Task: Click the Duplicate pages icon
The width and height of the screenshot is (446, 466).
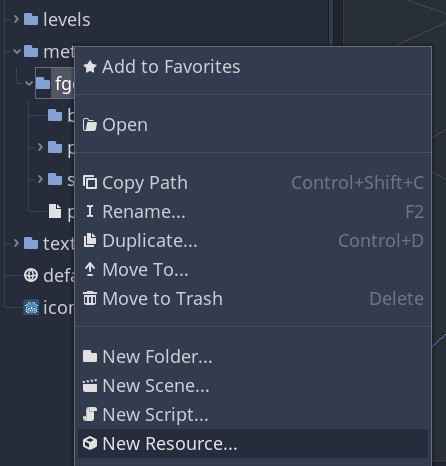Action: click(x=90, y=240)
